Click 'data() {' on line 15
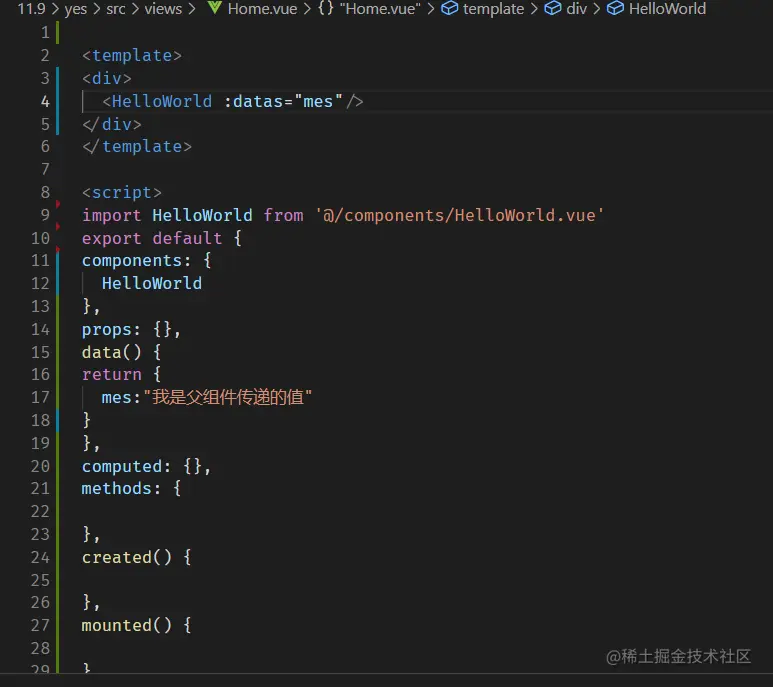Image resolution: width=773 pixels, height=687 pixels. click(x=121, y=352)
